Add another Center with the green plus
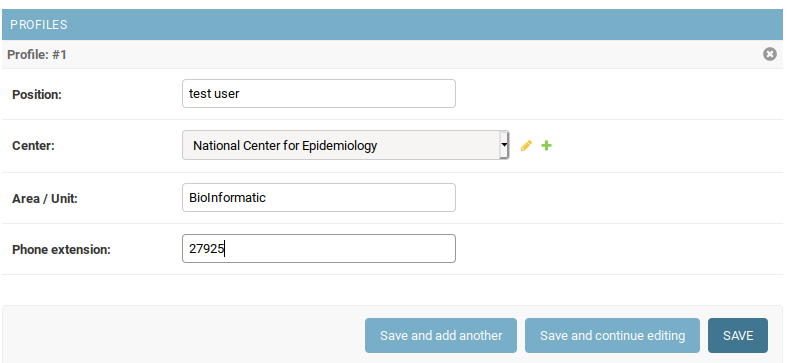The height and width of the screenshot is (363, 789). click(x=546, y=146)
